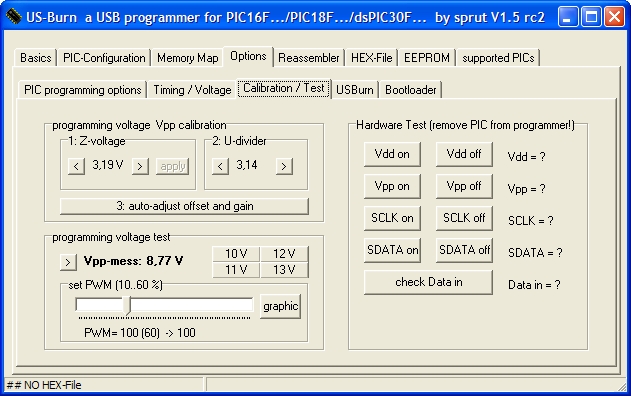Viewport: 631px width, 396px height.
Task: Select Calibration / Test sub-tab
Action: (284, 88)
